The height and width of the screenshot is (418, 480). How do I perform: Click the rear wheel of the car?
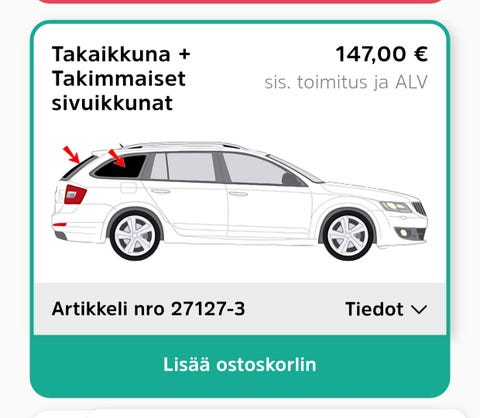[135, 236]
